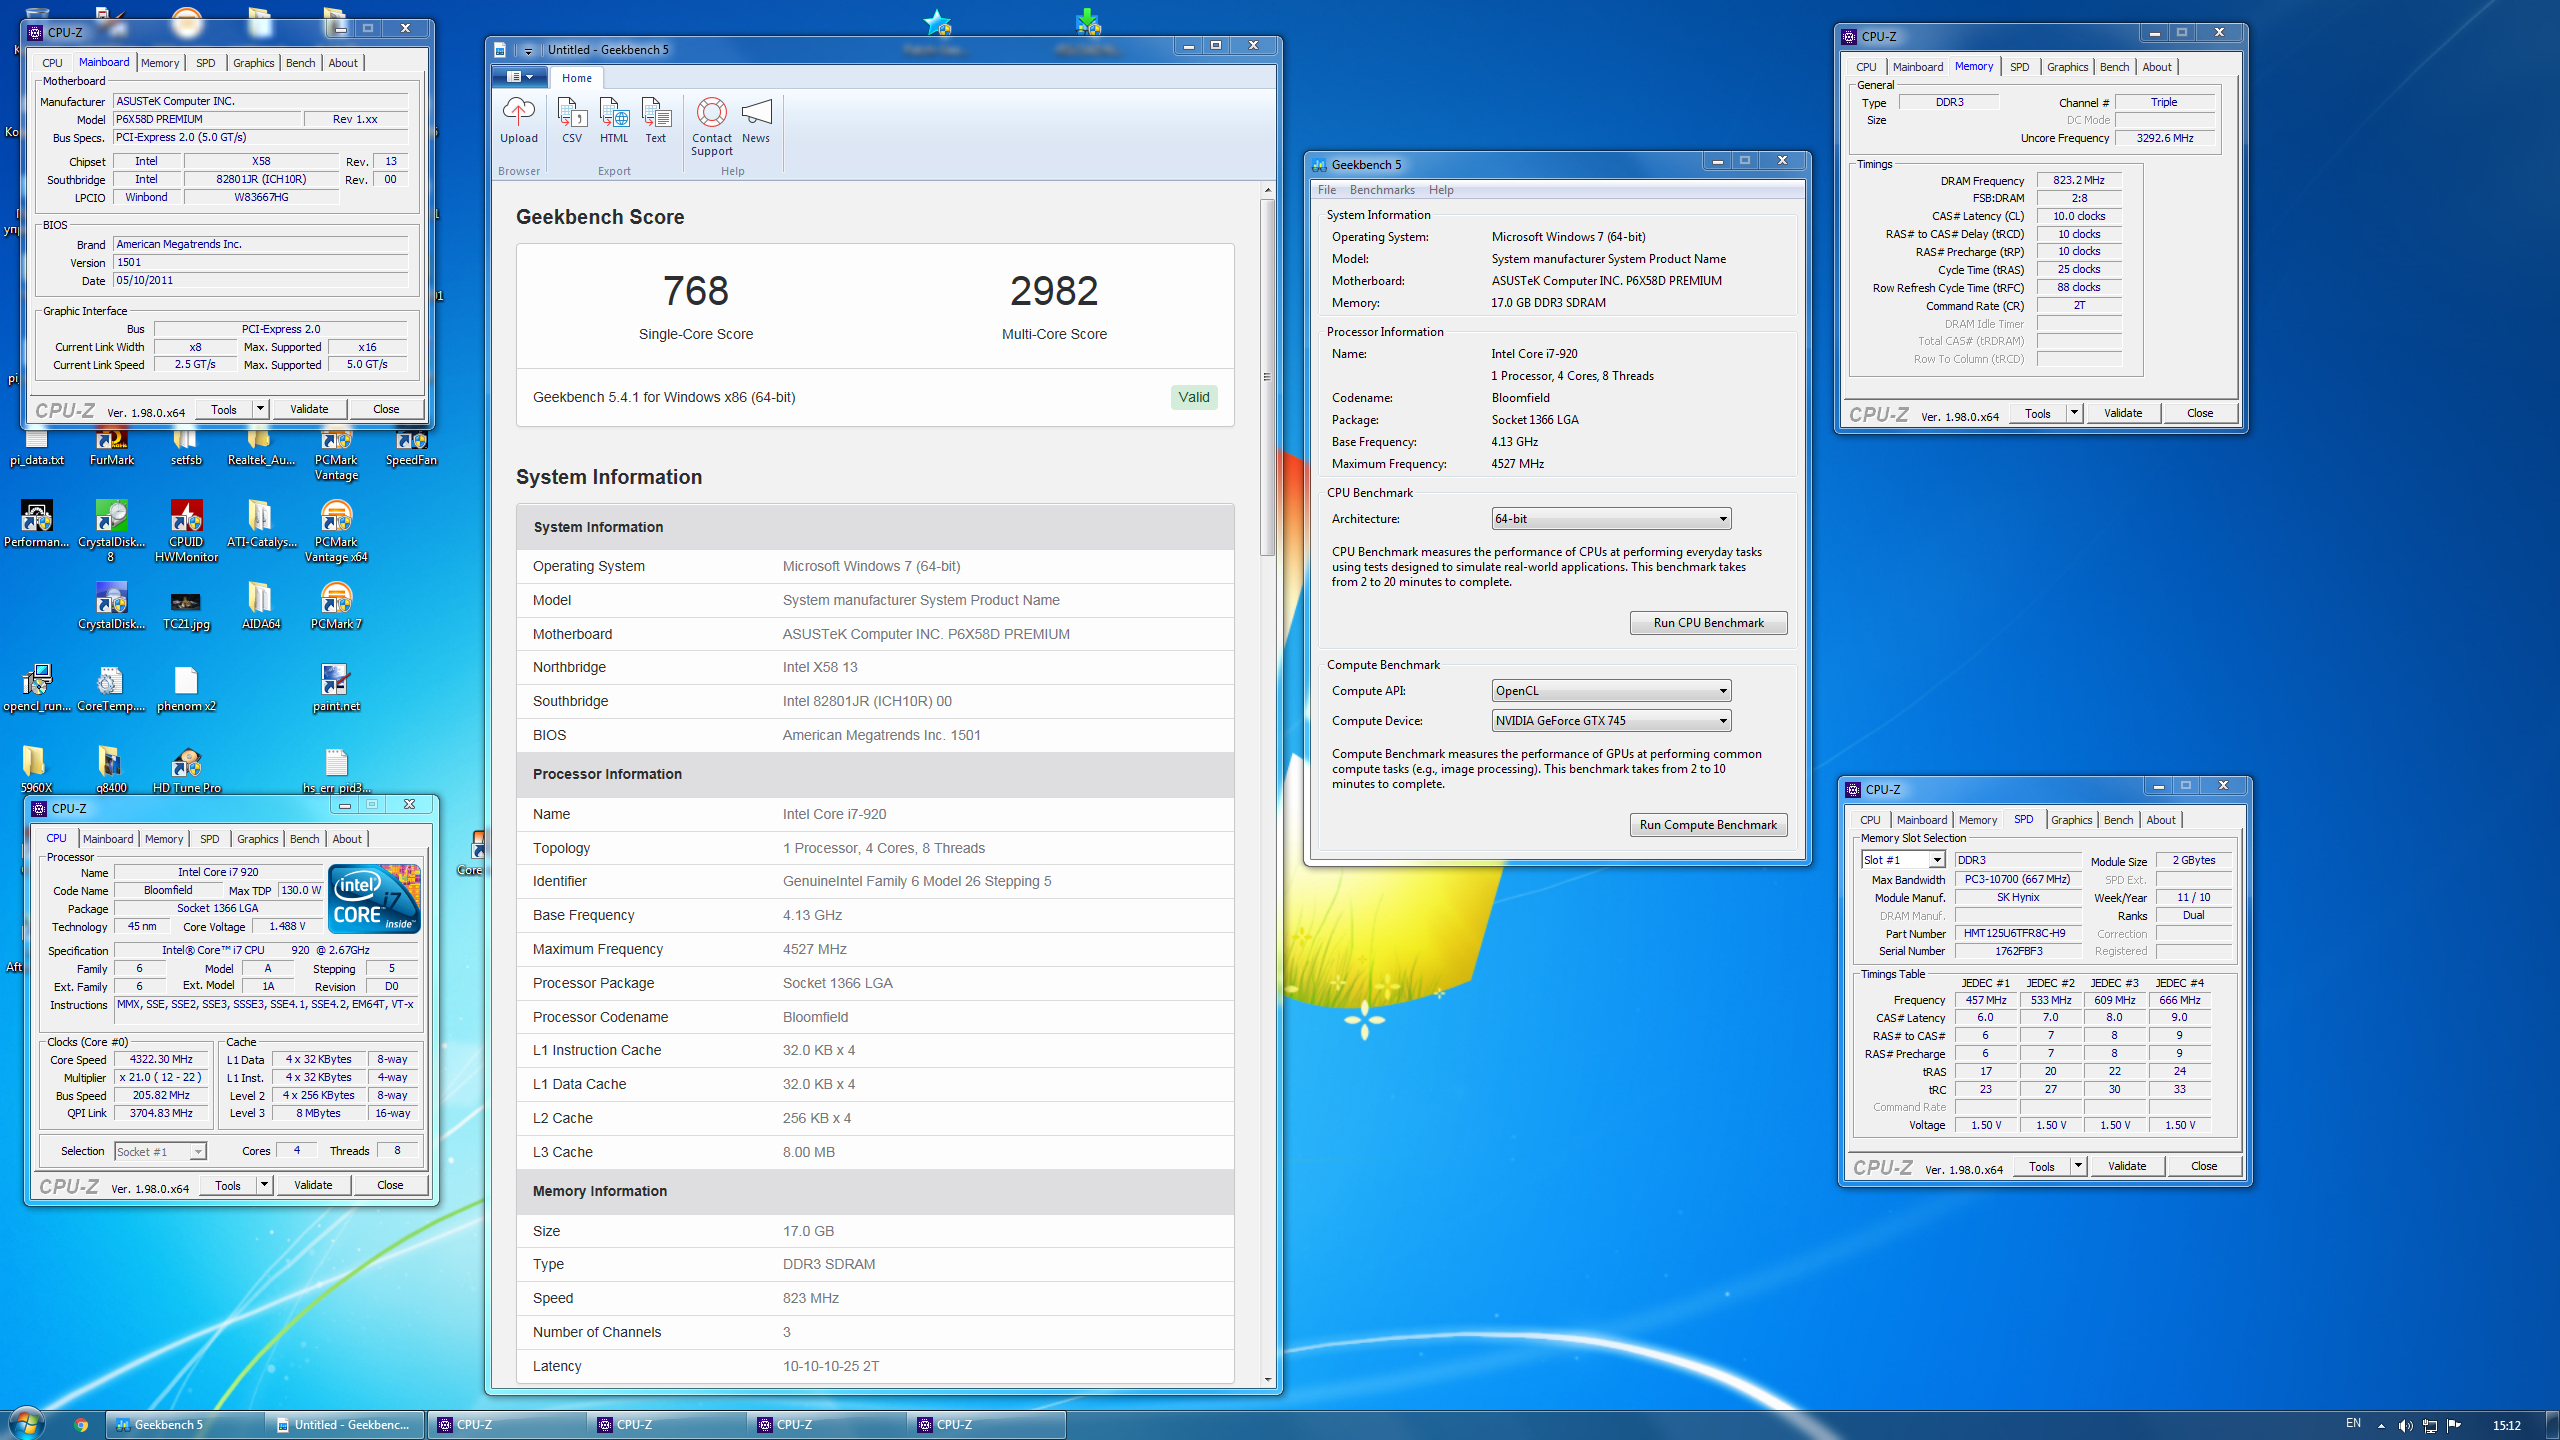2560x1440 pixels.
Task: Click Validate in SPD CPU-Z window
Action: tap(2127, 1166)
